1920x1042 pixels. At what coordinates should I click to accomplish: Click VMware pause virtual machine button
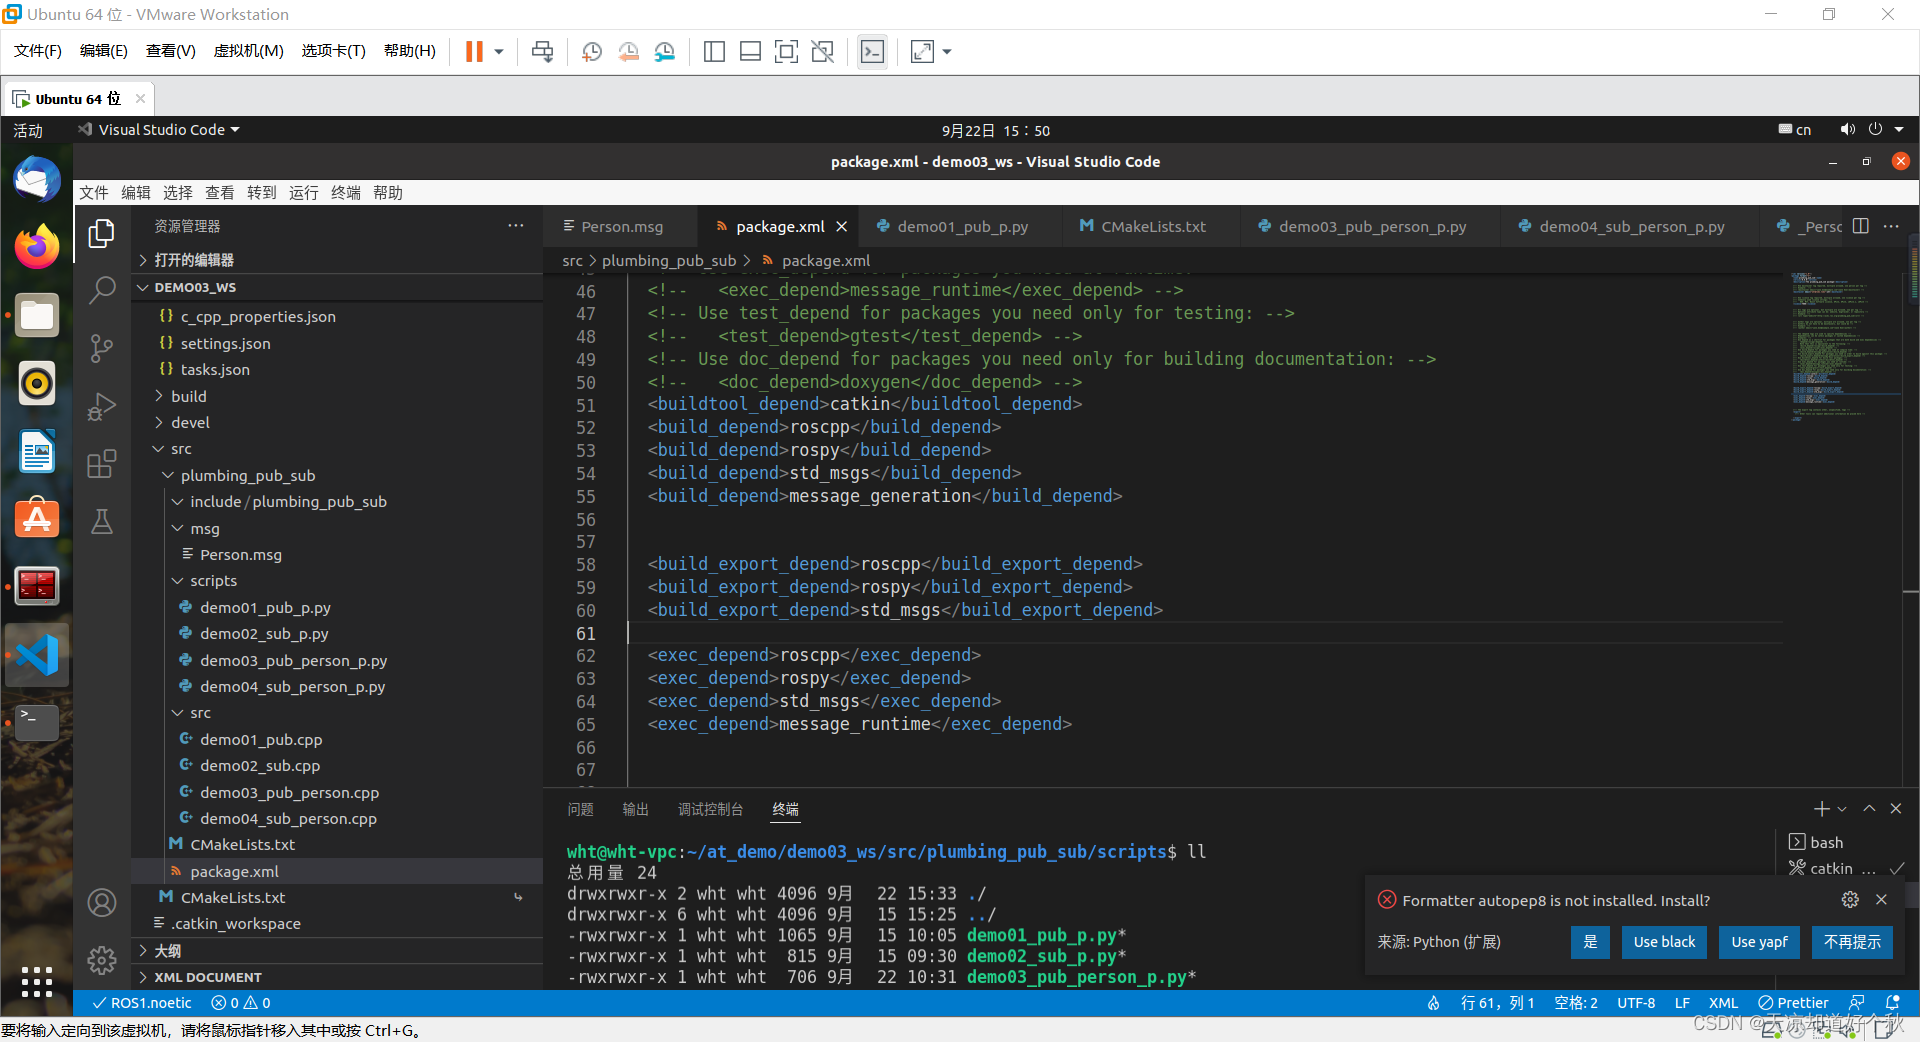pos(474,52)
